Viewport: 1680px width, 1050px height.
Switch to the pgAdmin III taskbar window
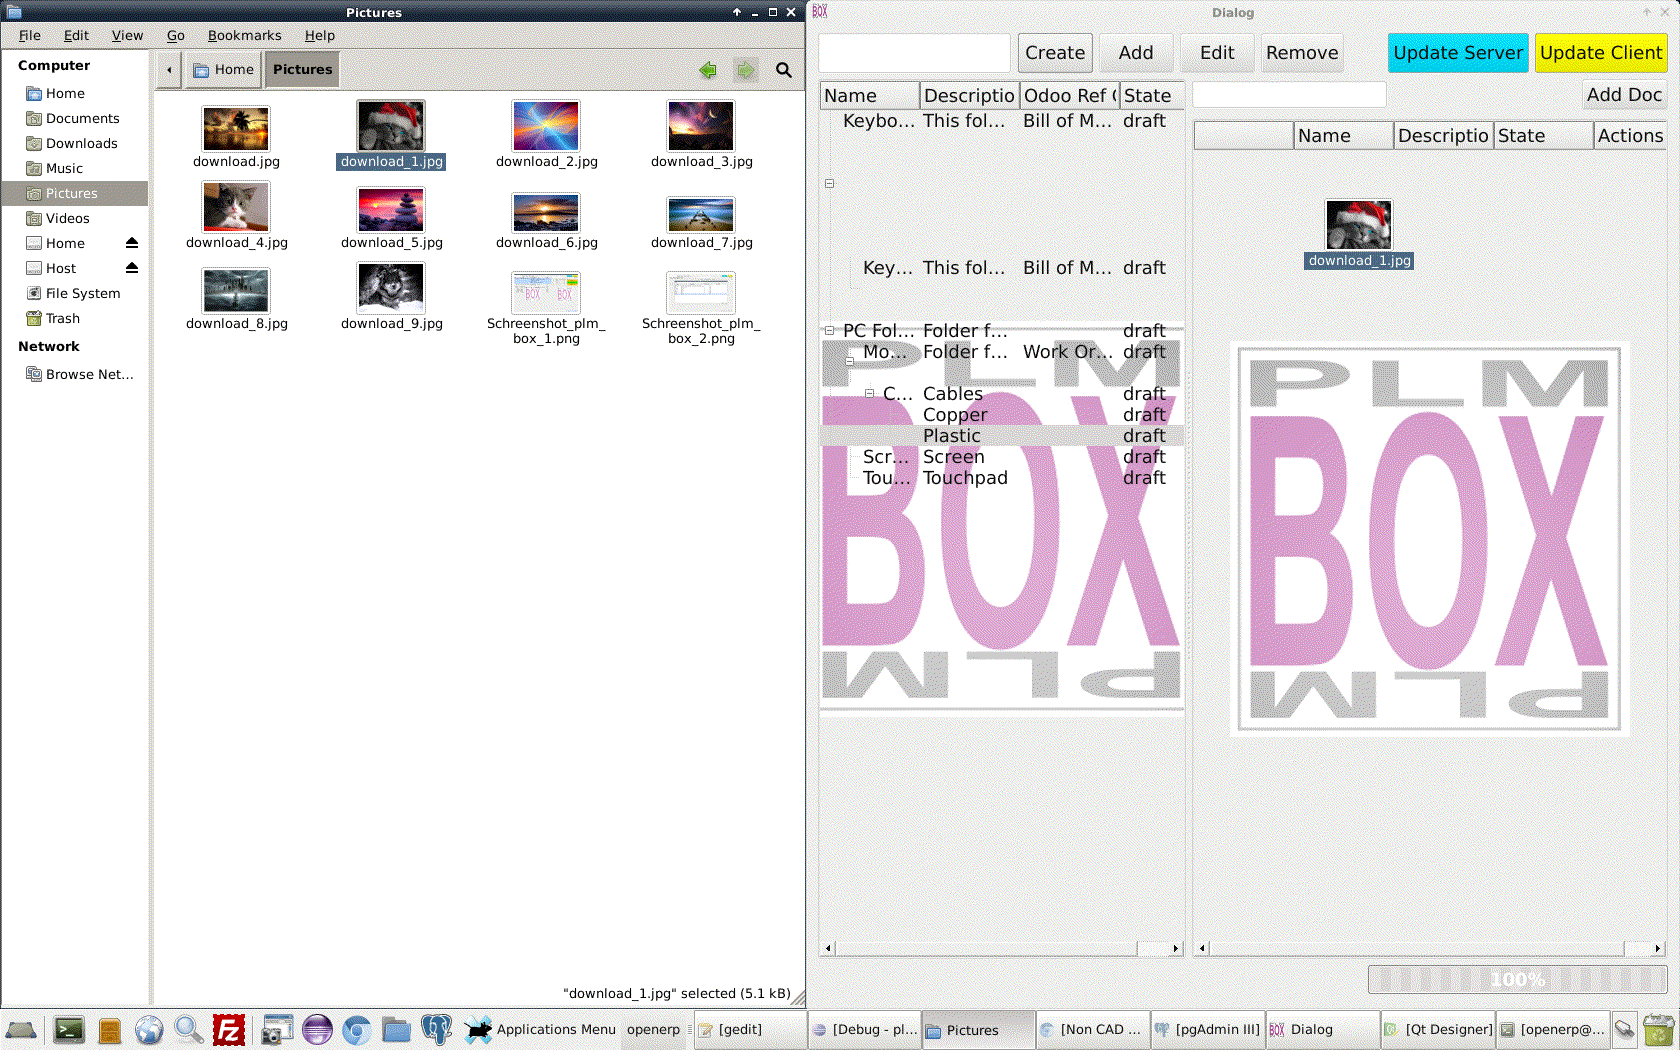(1207, 1029)
